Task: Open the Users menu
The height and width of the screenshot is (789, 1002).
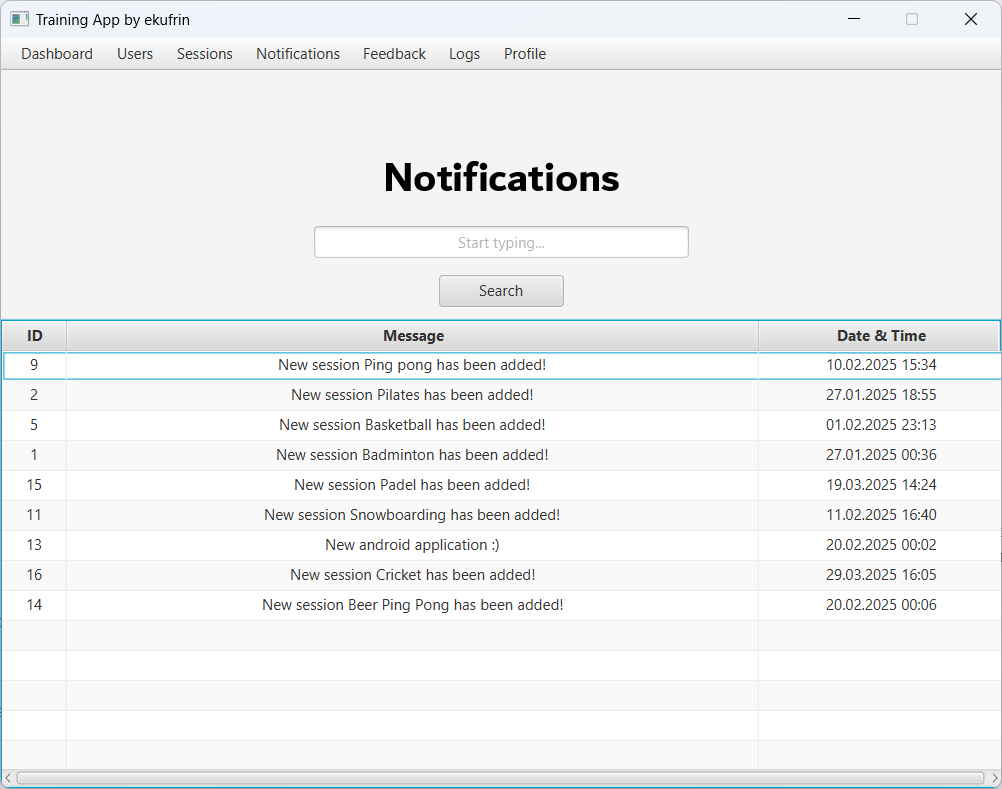Action: point(135,54)
